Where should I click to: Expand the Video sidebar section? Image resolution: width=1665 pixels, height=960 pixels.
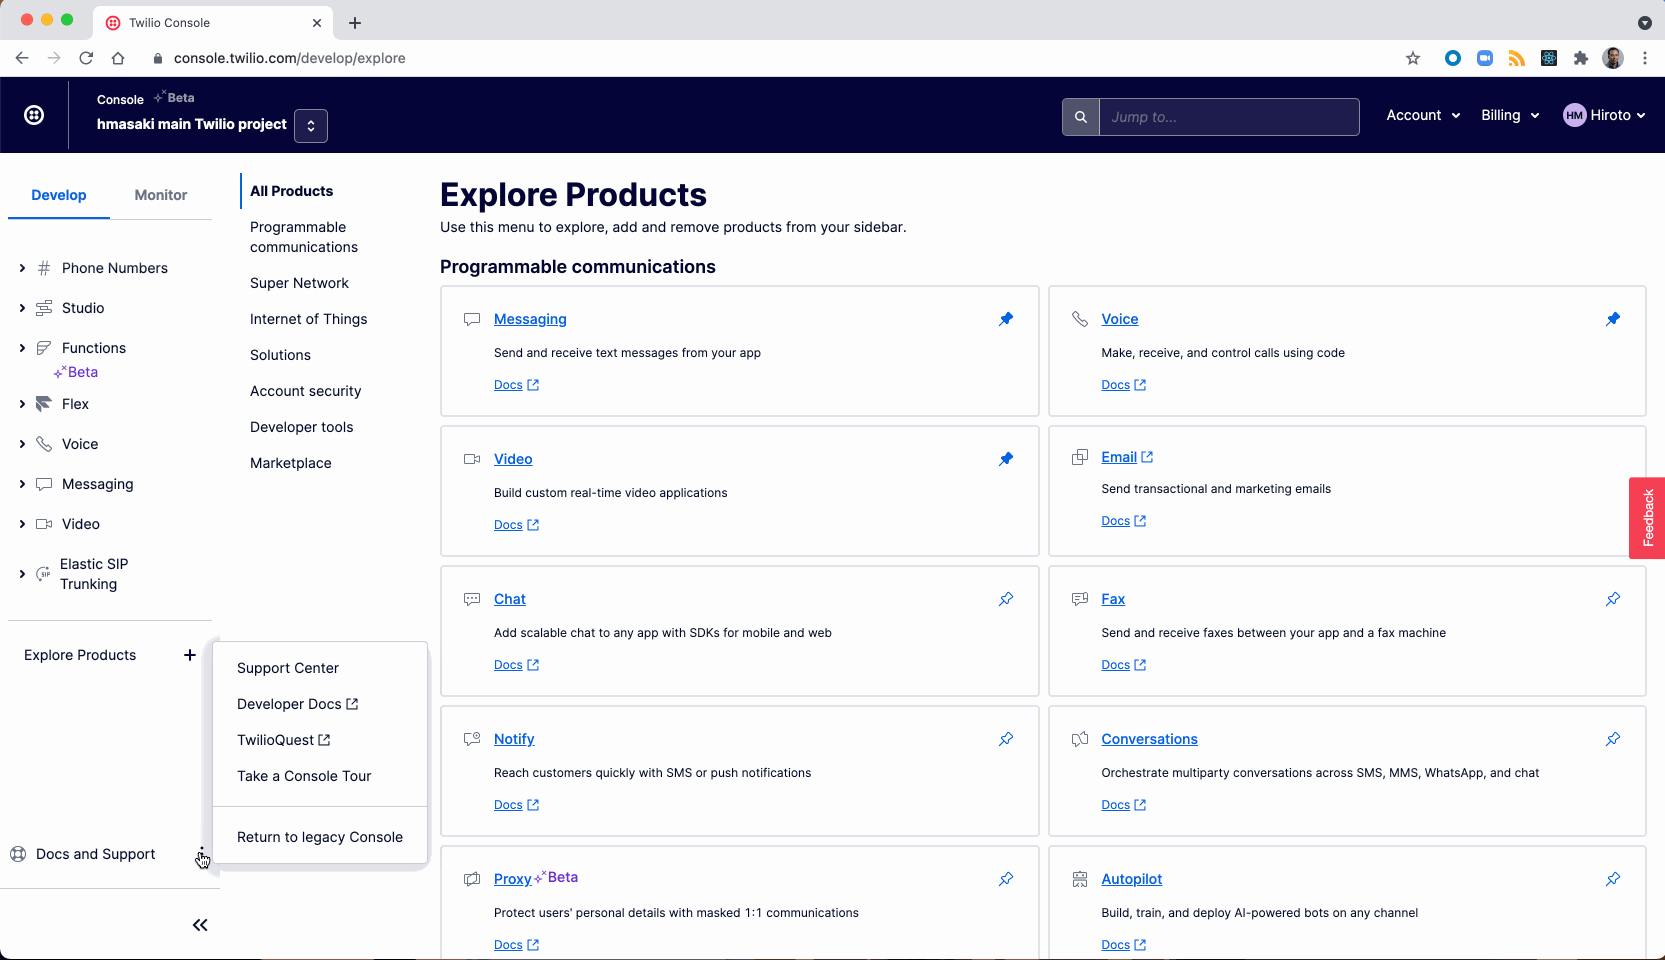[22, 524]
